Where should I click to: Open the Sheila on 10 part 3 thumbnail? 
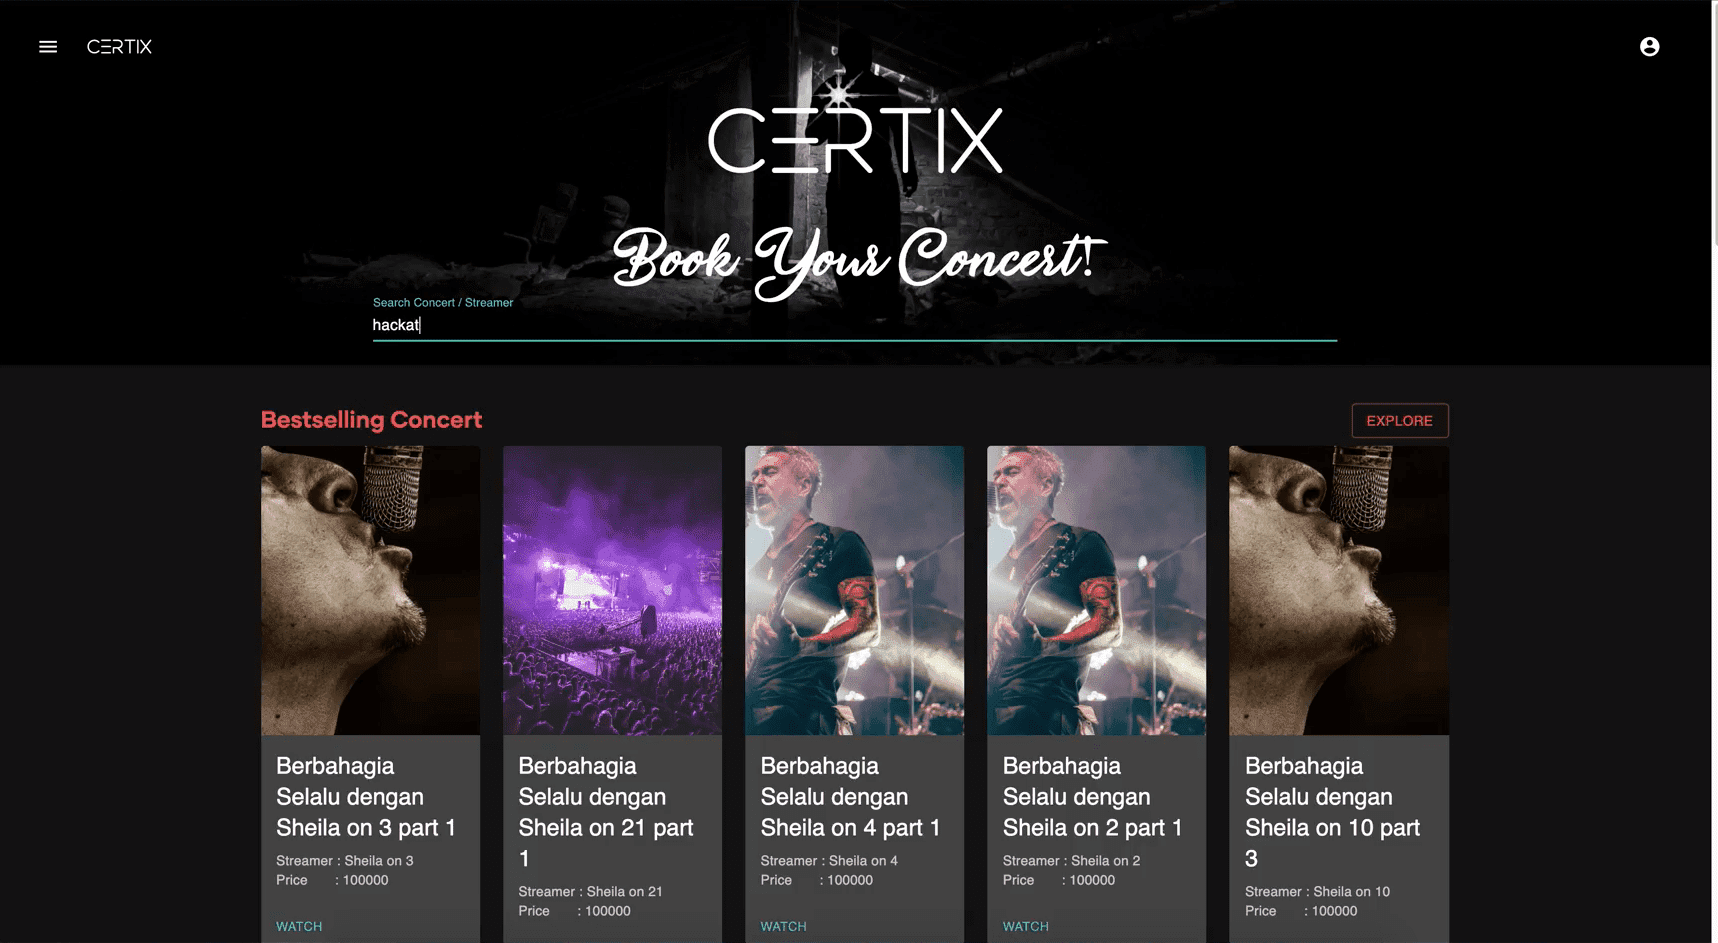pyautogui.click(x=1338, y=590)
